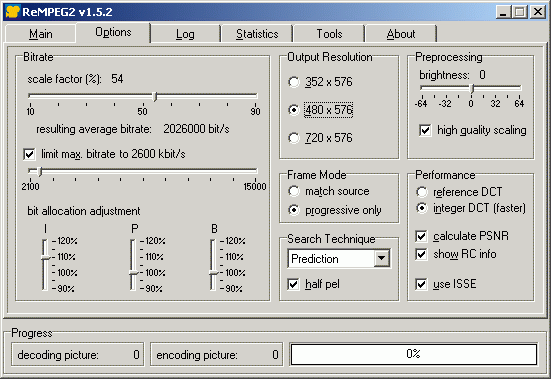Click the 0% progress bar
Image resolution: width=551 pixels, height=379 pixels.
(414, 354)
